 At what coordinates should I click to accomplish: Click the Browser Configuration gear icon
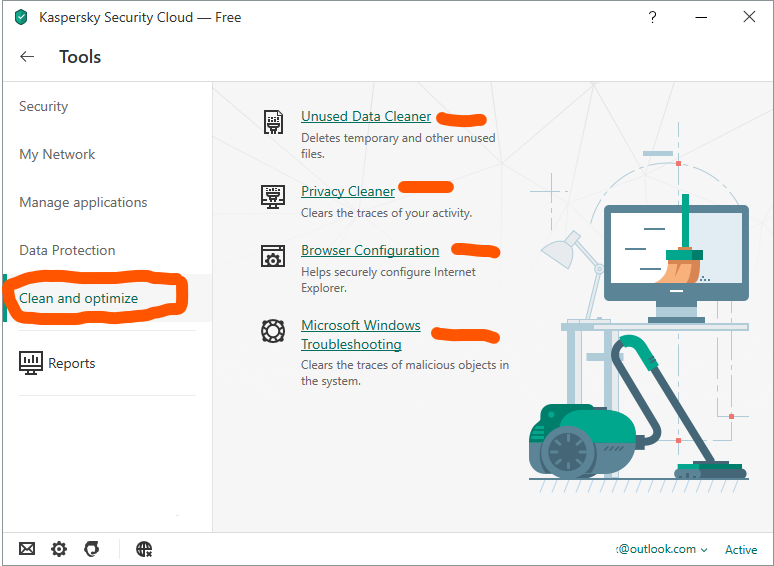[273, 256]
